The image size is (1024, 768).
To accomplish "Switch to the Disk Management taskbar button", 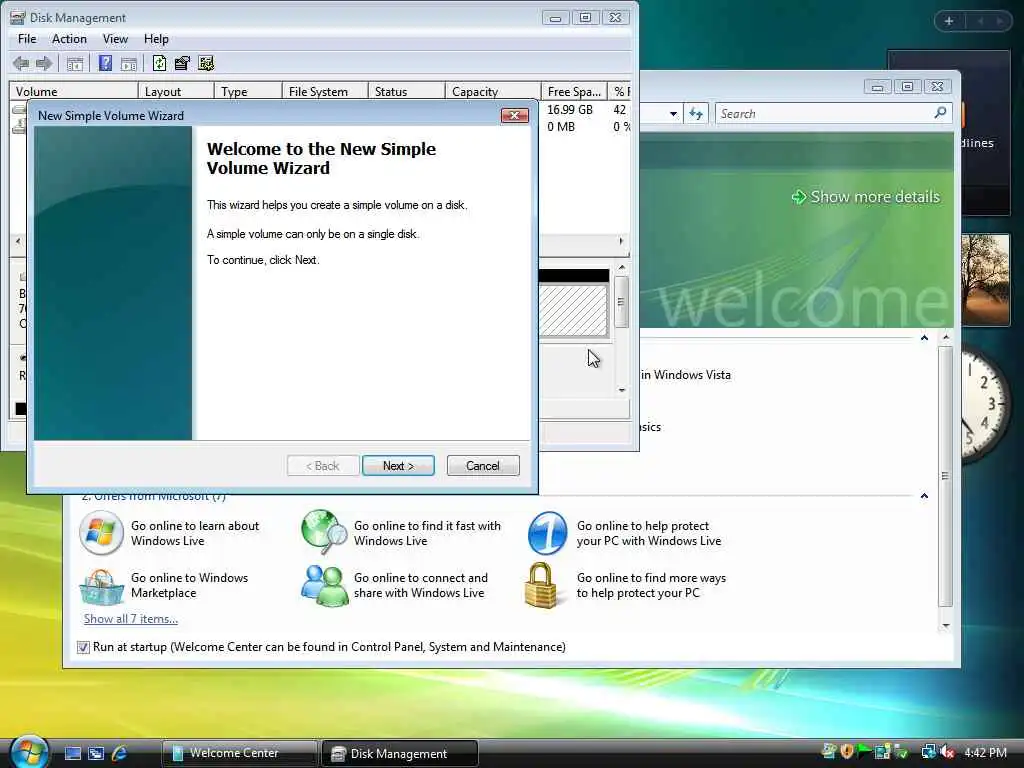I will coord(400,753).
